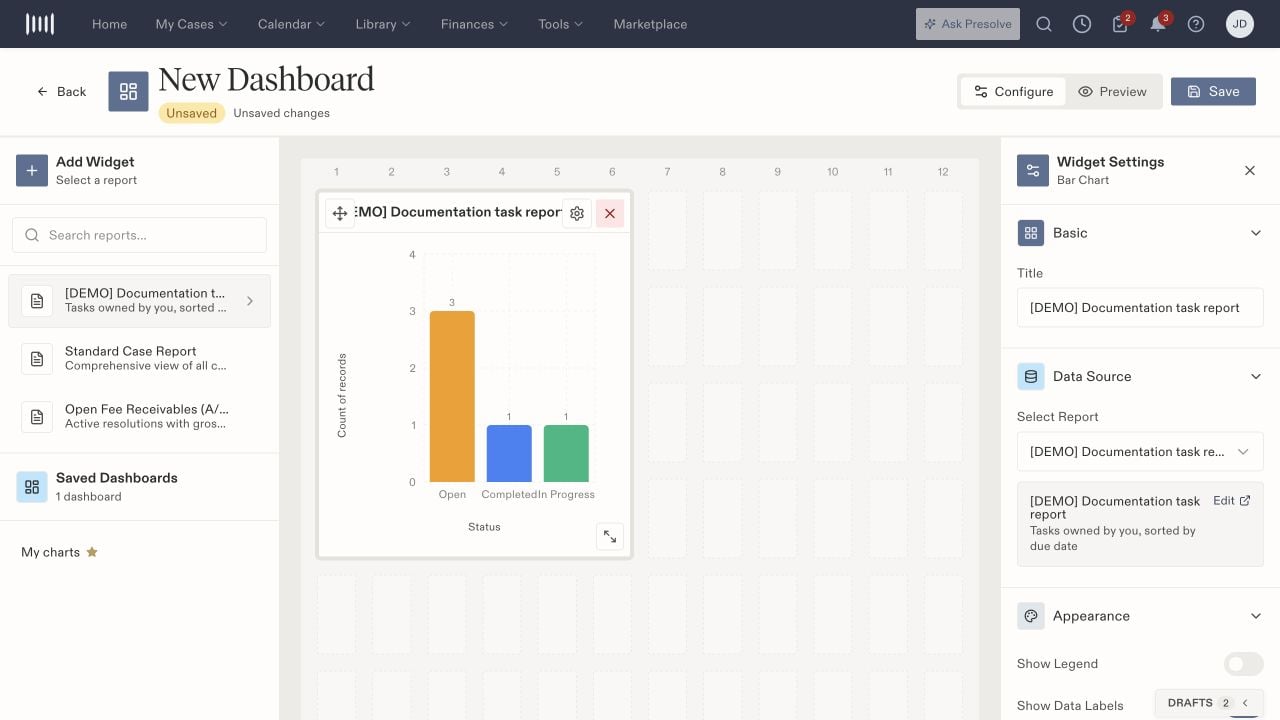Viewport: 1280px width, 720px height.
Task: Switch to Preview mode
Action: pyautogui.click(x=1112, y=91)
